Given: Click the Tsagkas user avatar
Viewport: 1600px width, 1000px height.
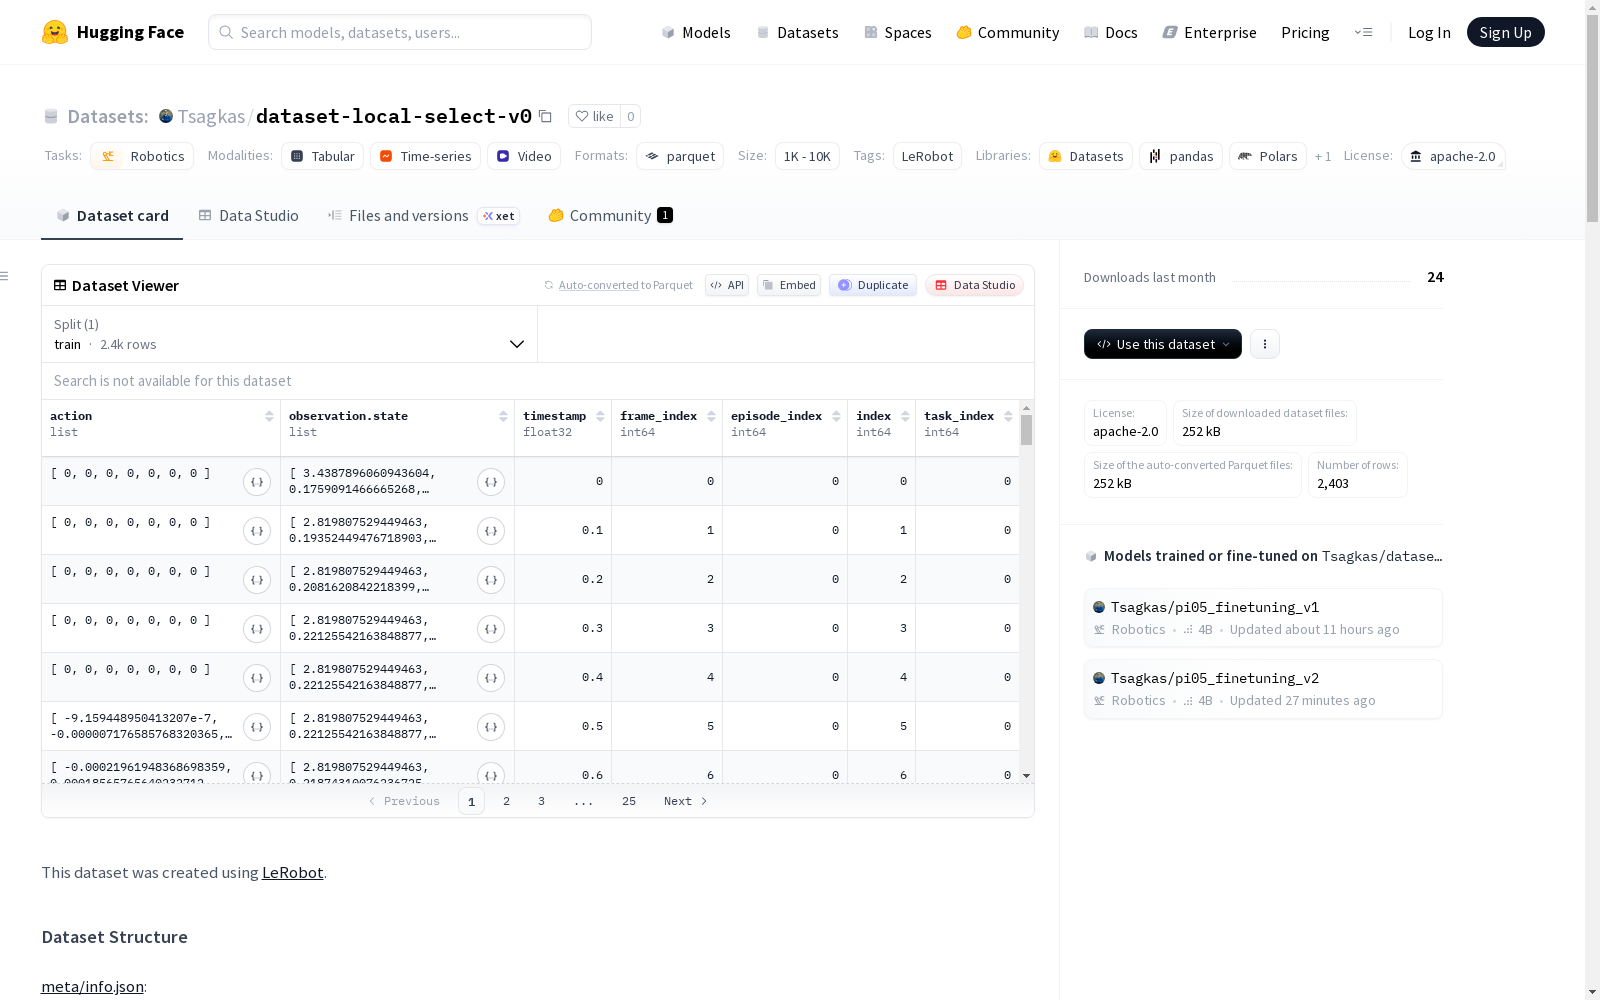Looking at the screenshot, I should click(x=166, y=116).
